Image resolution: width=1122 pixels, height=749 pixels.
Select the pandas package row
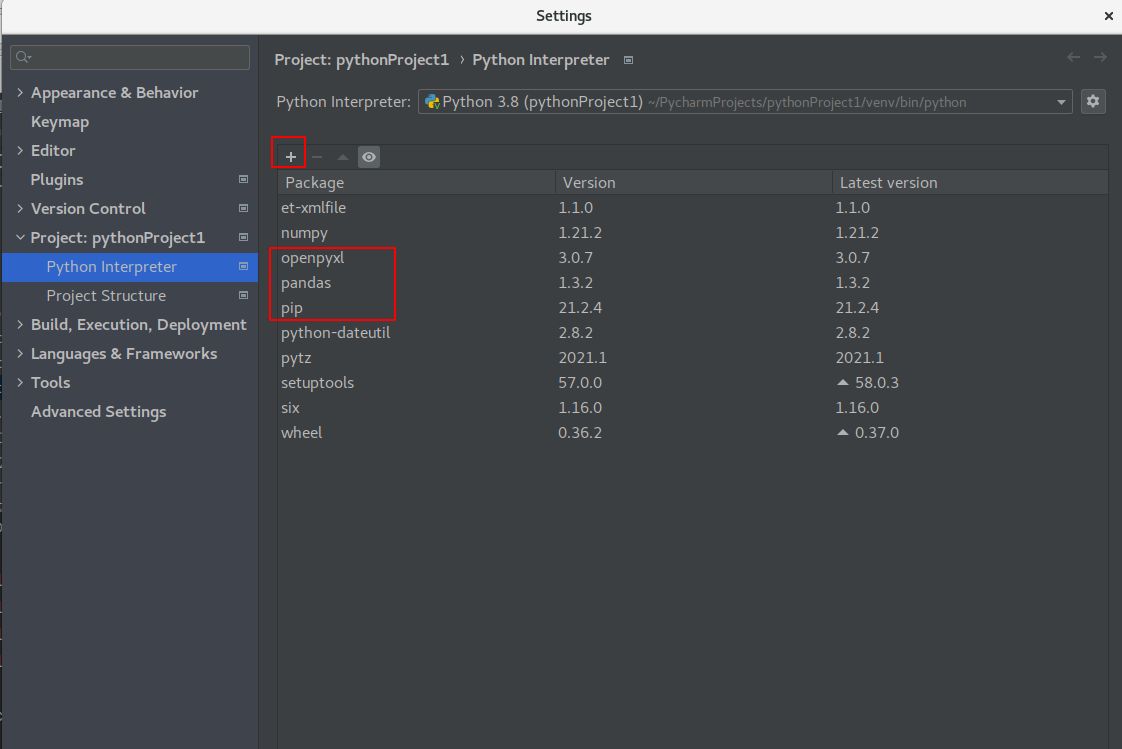(693, 283)
